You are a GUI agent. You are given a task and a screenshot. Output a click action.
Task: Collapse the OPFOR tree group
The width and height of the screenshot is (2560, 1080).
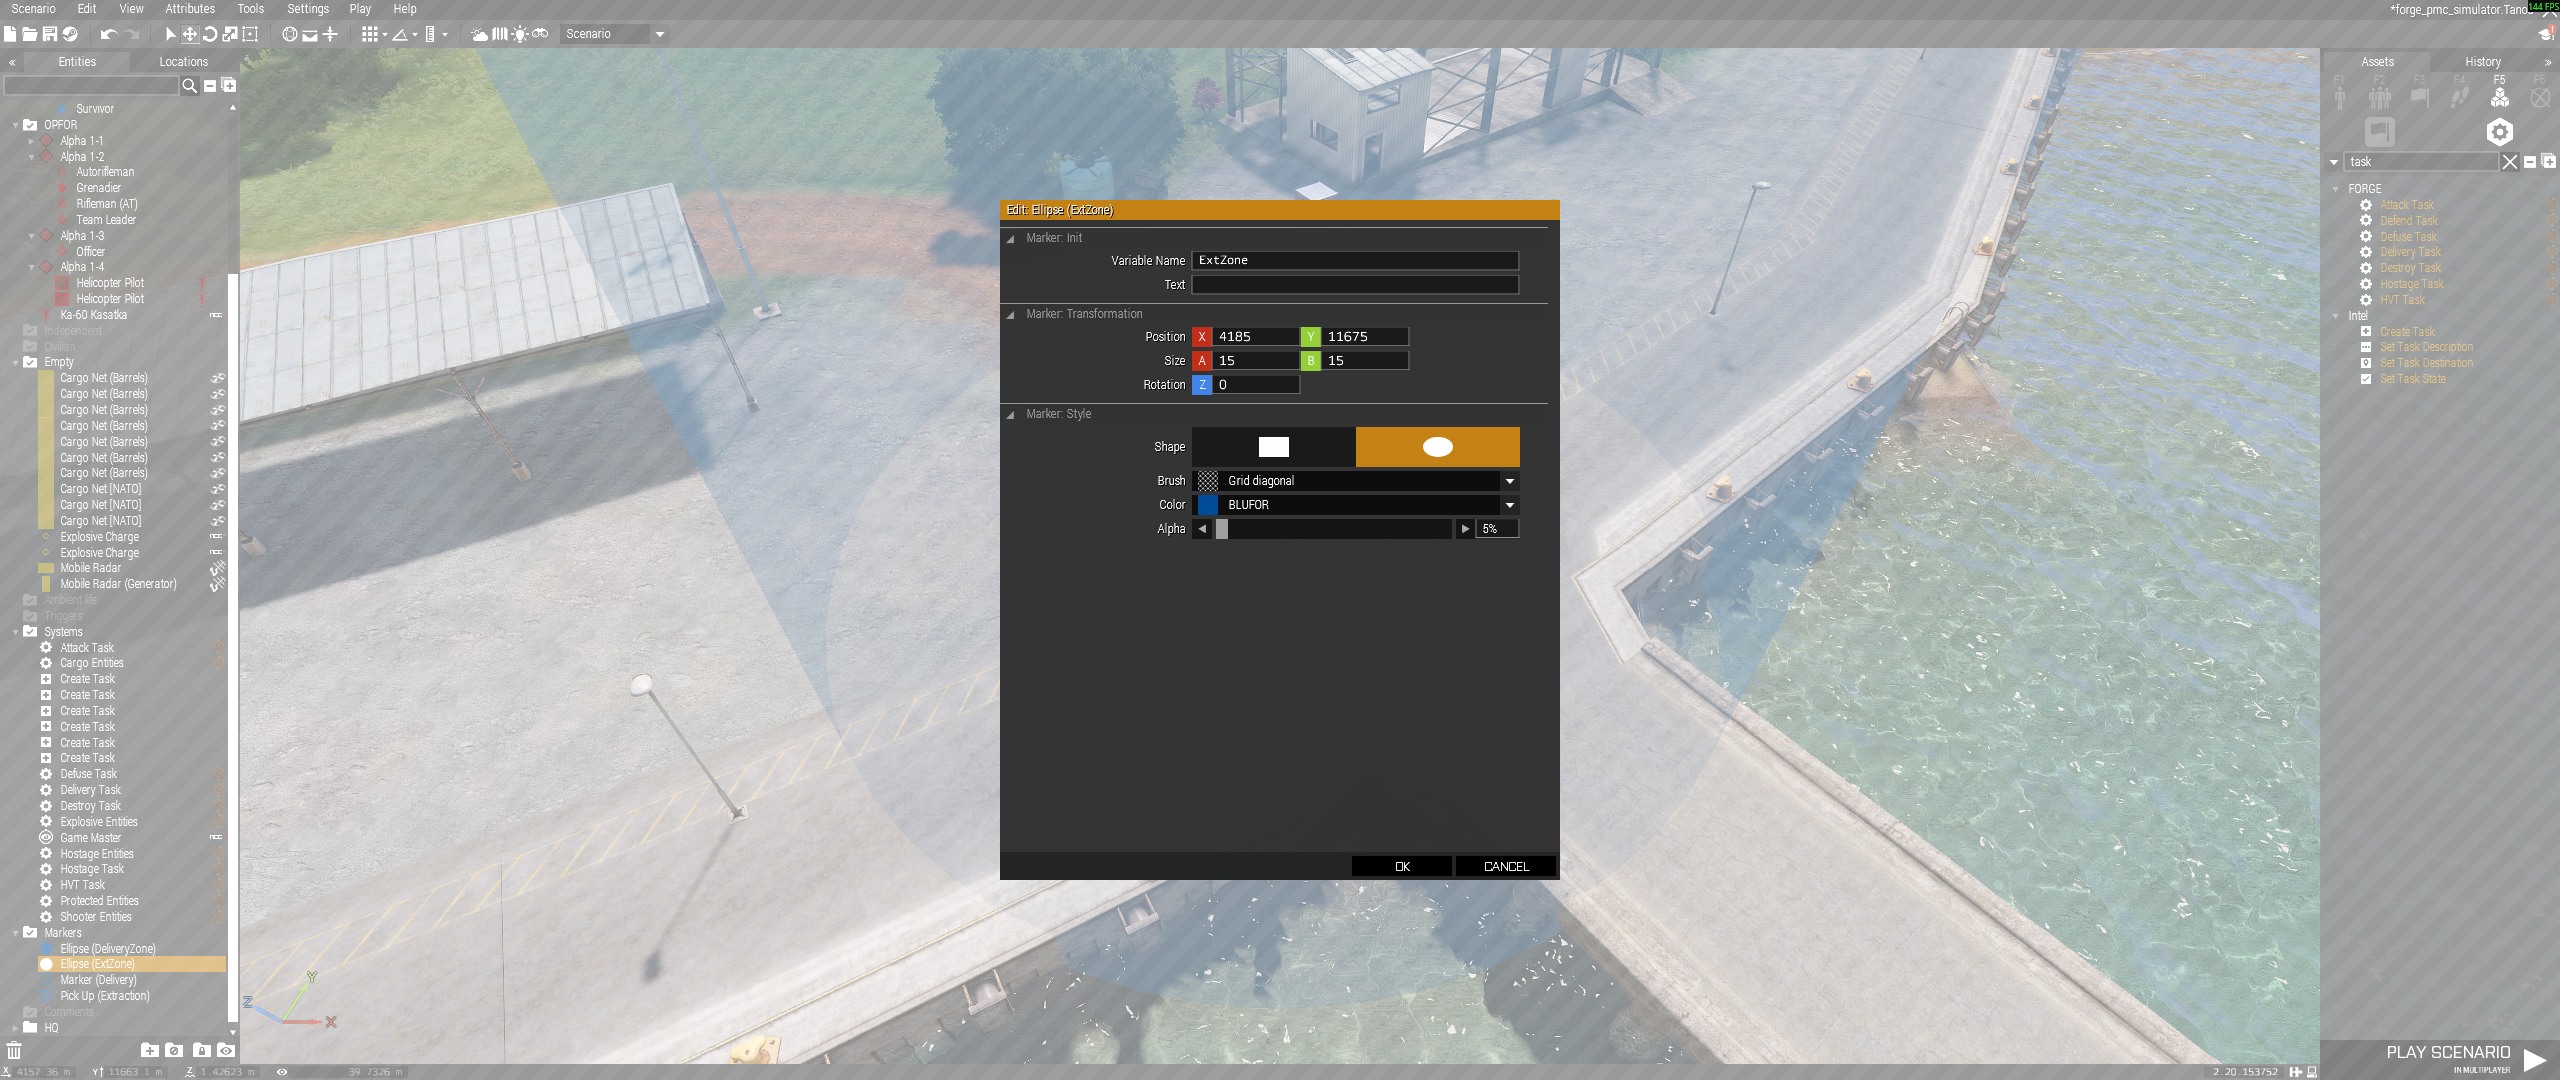[x=15, y=126]
